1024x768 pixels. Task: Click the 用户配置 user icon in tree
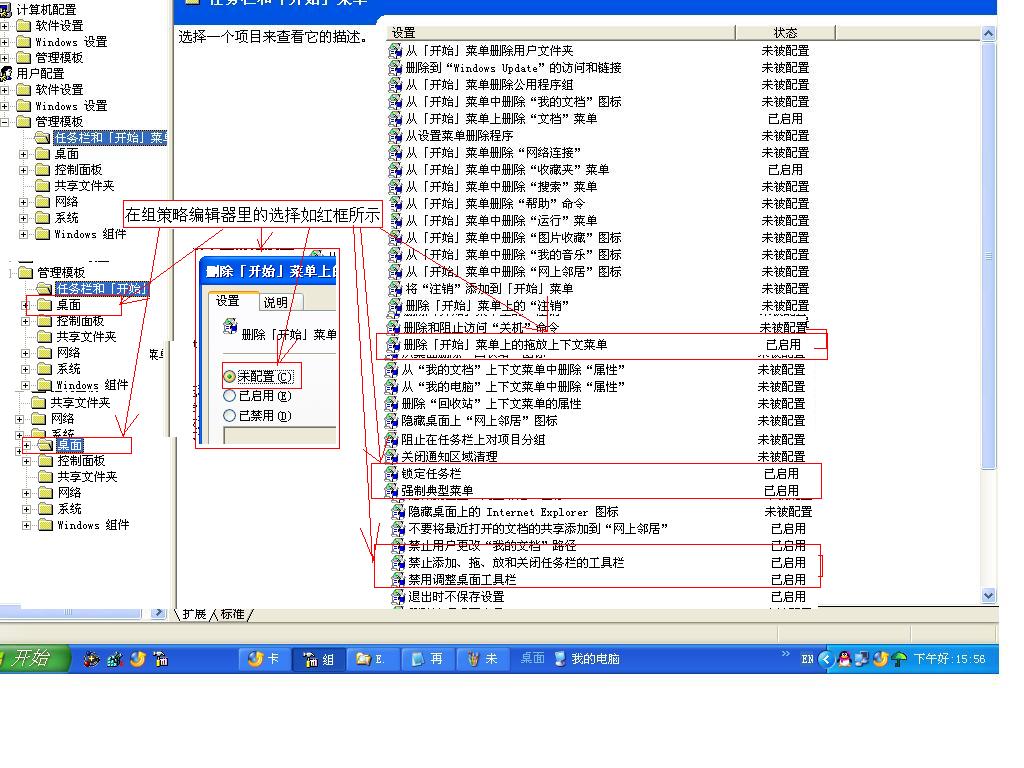coord(7,73)
